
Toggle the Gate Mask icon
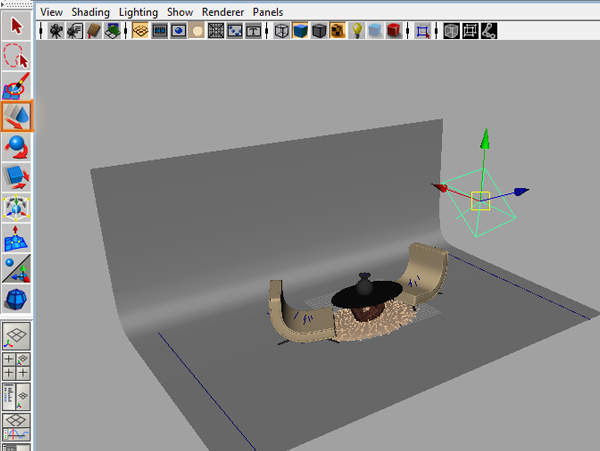pos(197,31)
